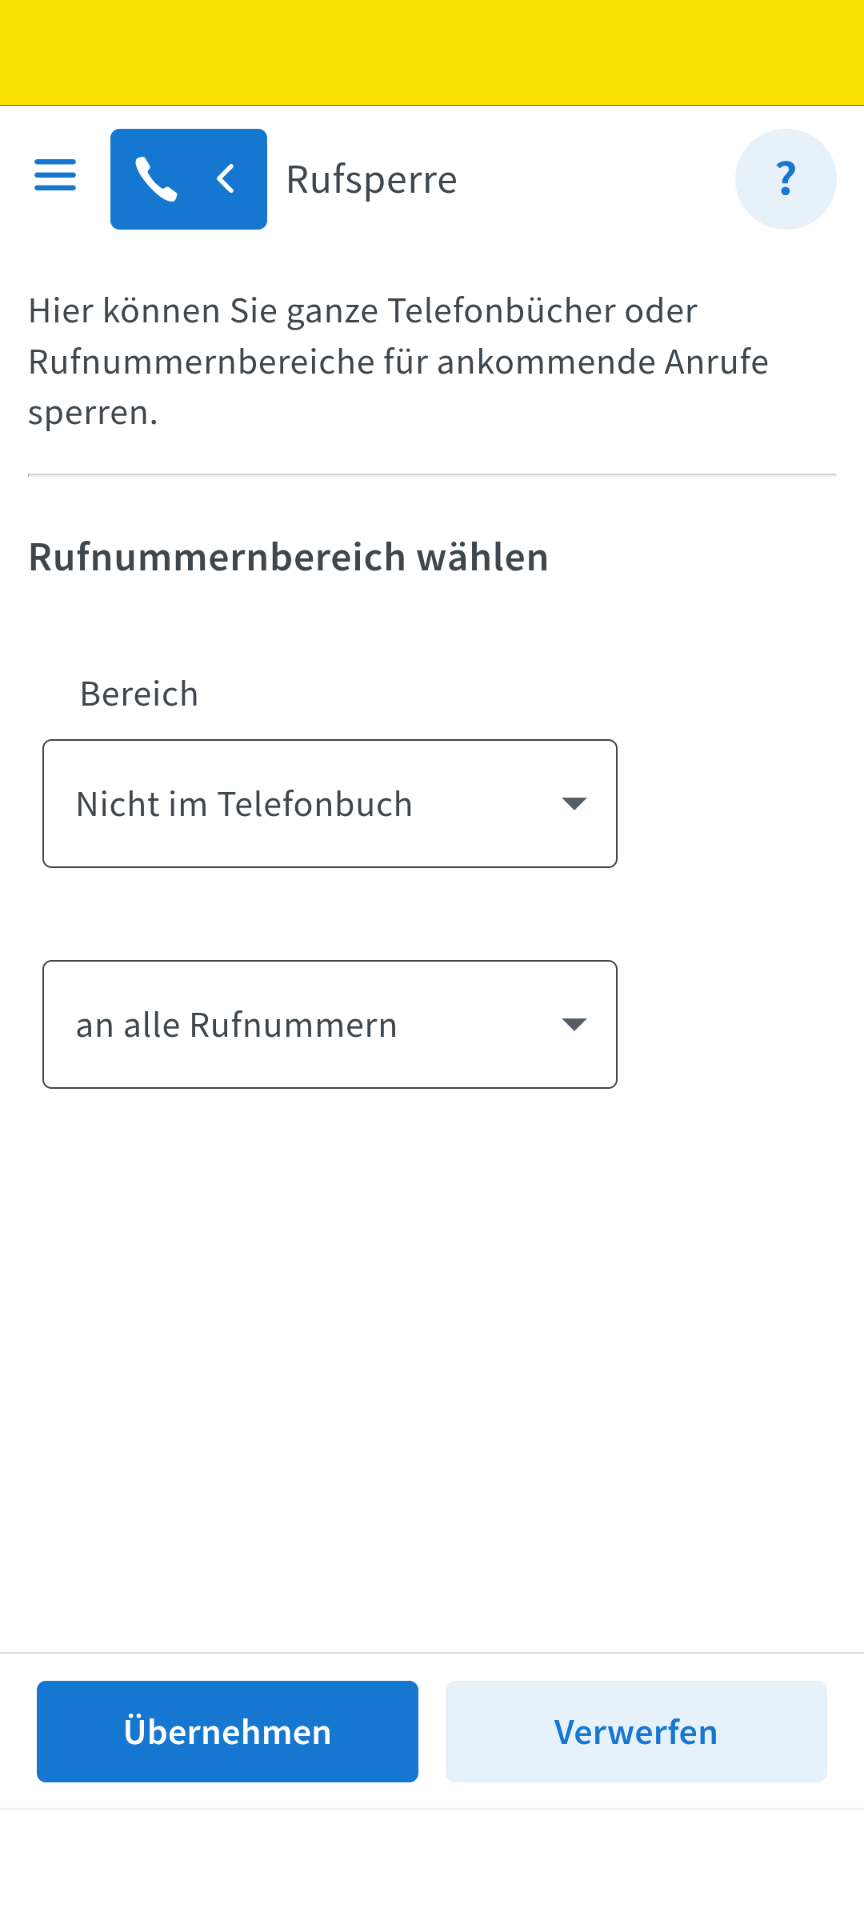The width and height of the screenshot is (864, 1920).
Task: Click the words ankommende Anrufe in the description
Action: (x=602, y=362)
